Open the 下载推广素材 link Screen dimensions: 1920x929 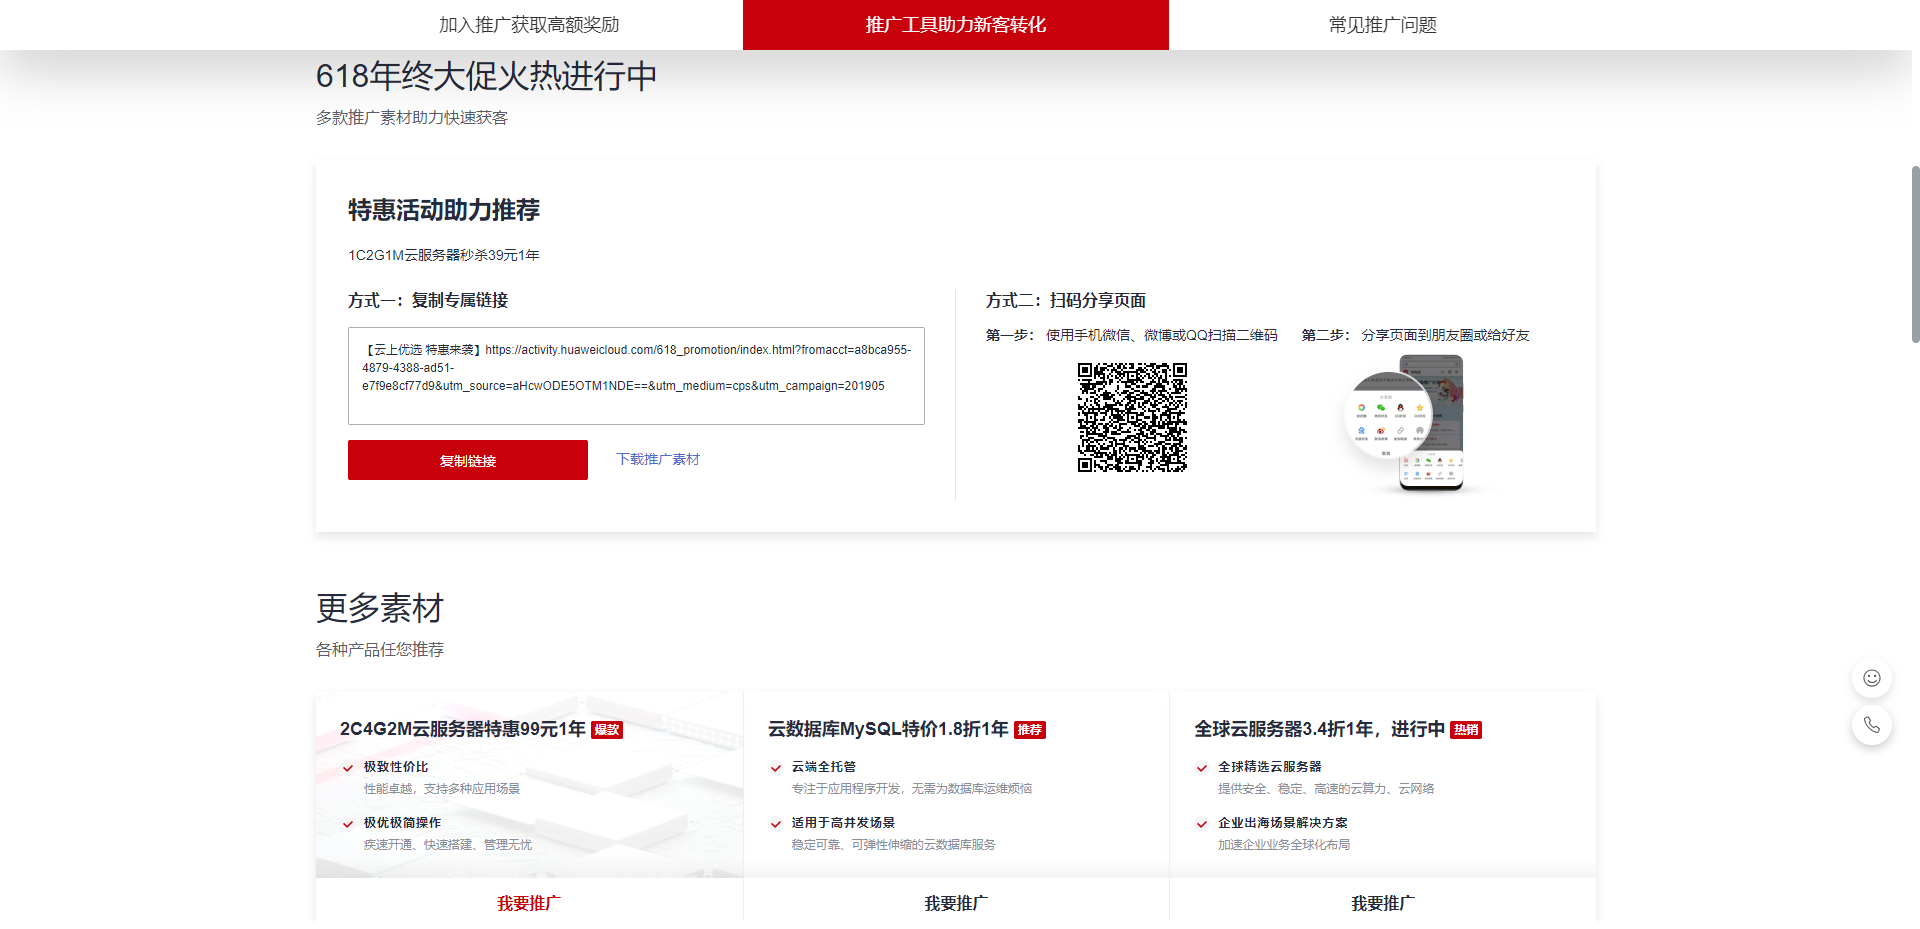pos(658,459)
